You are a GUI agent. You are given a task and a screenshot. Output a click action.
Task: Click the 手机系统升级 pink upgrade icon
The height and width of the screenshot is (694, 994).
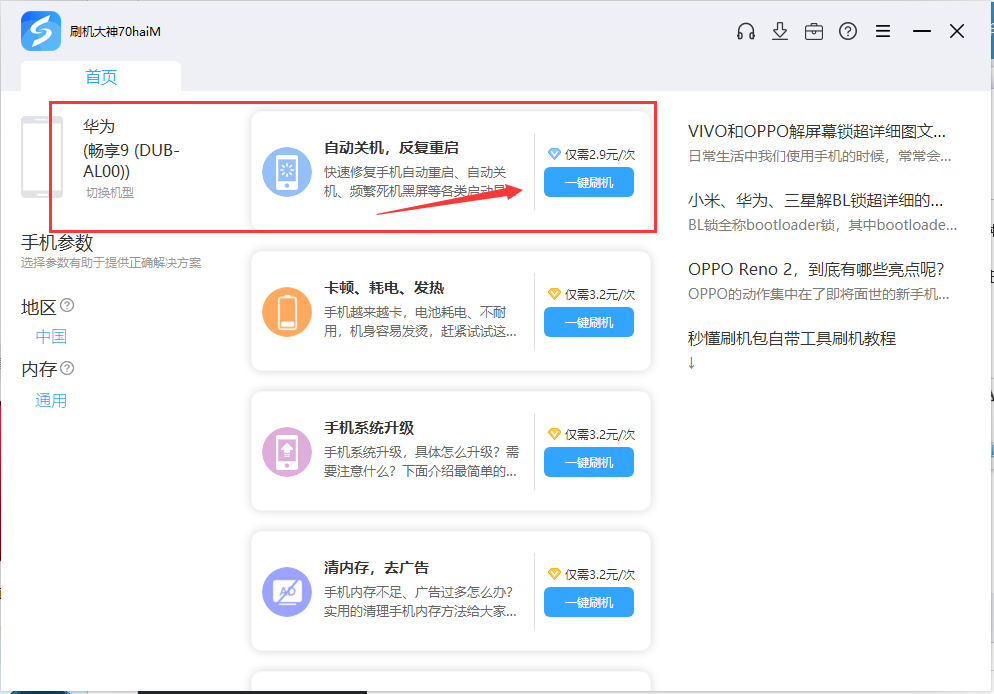pos(287,452)
